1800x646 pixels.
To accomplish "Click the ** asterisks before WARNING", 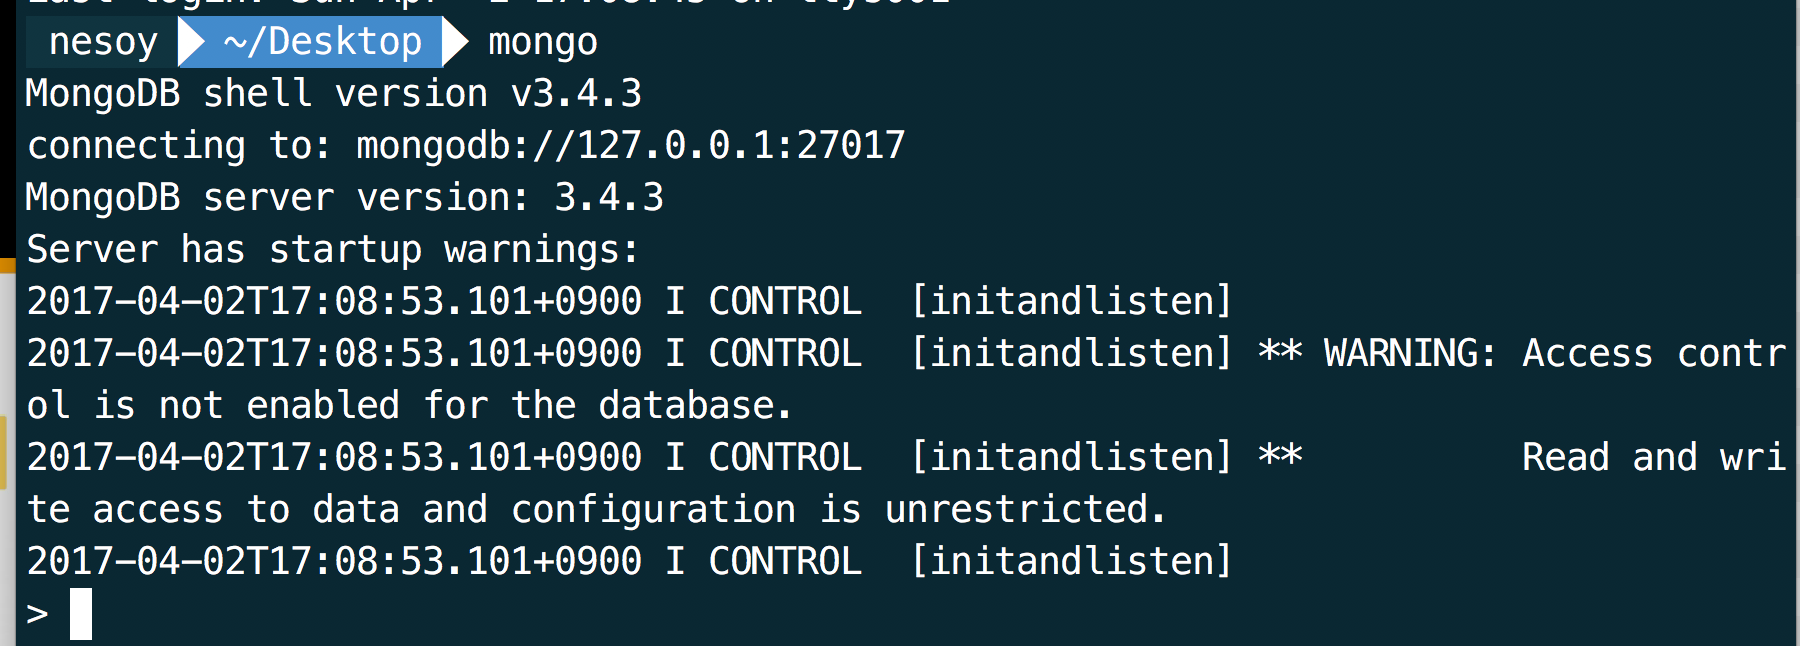I will tap(1280, 352).
